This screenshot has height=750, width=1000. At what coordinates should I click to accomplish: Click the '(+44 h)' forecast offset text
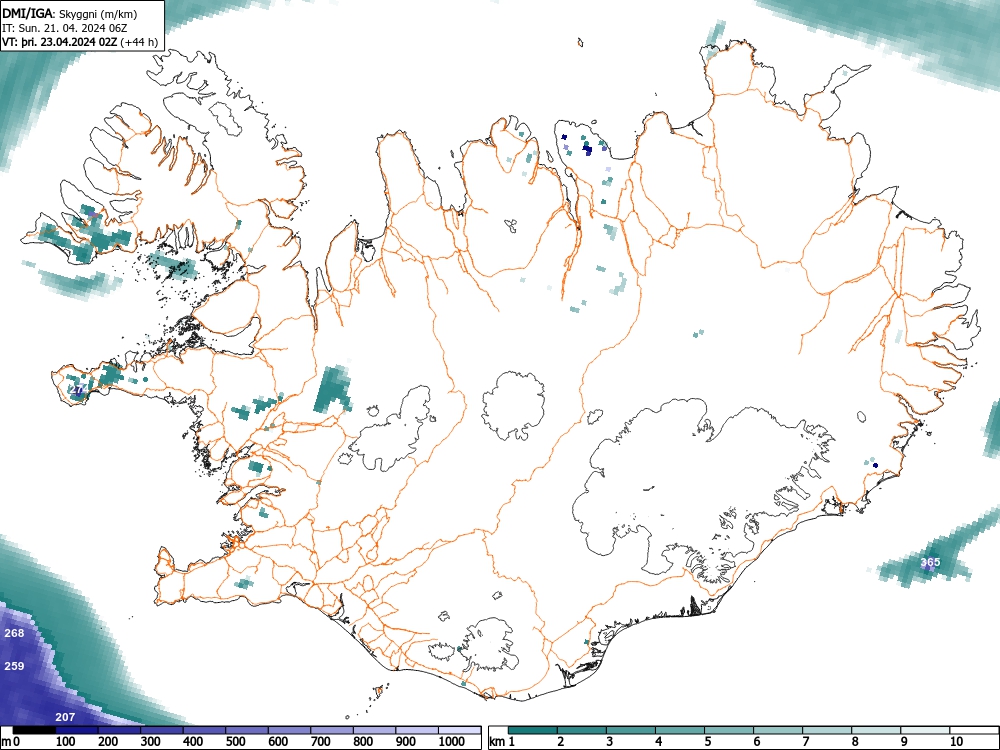(138, 42)
